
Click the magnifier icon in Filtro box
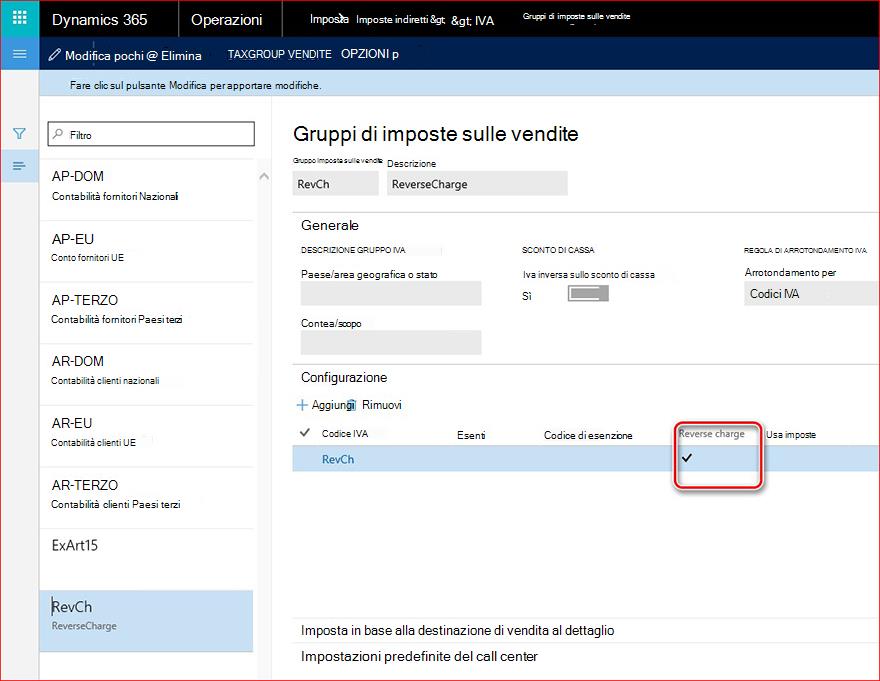(x=58, y=134)
